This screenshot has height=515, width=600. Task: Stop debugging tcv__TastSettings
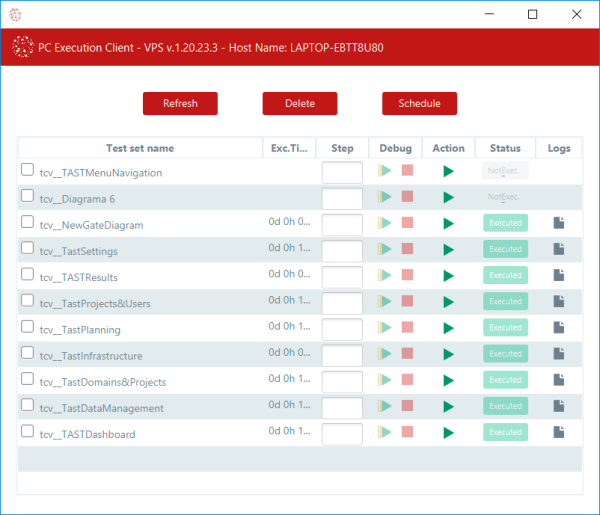click(x=407, y=249)
